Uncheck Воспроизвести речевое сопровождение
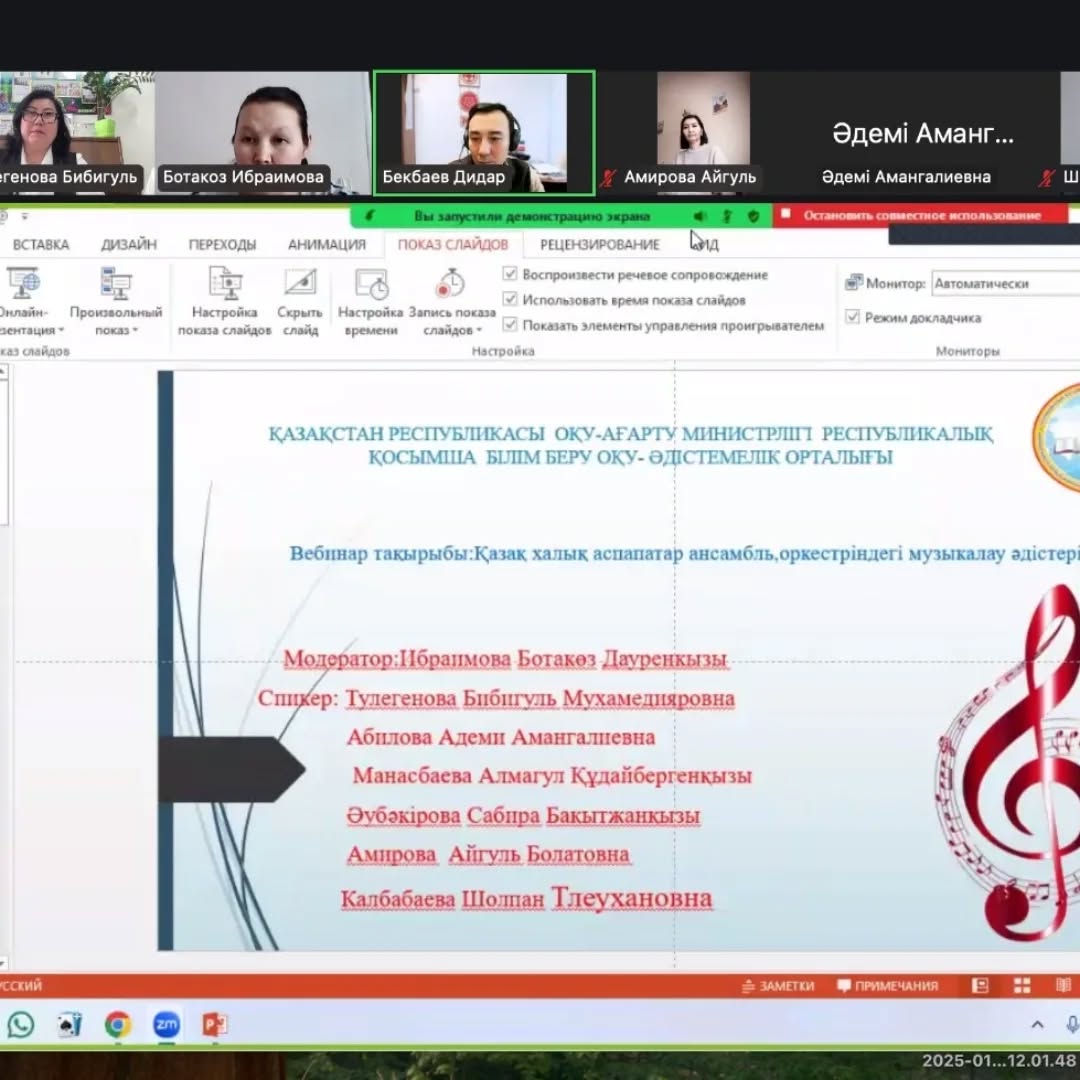Screen dimensions: 1080x1080 coord(510,274)
